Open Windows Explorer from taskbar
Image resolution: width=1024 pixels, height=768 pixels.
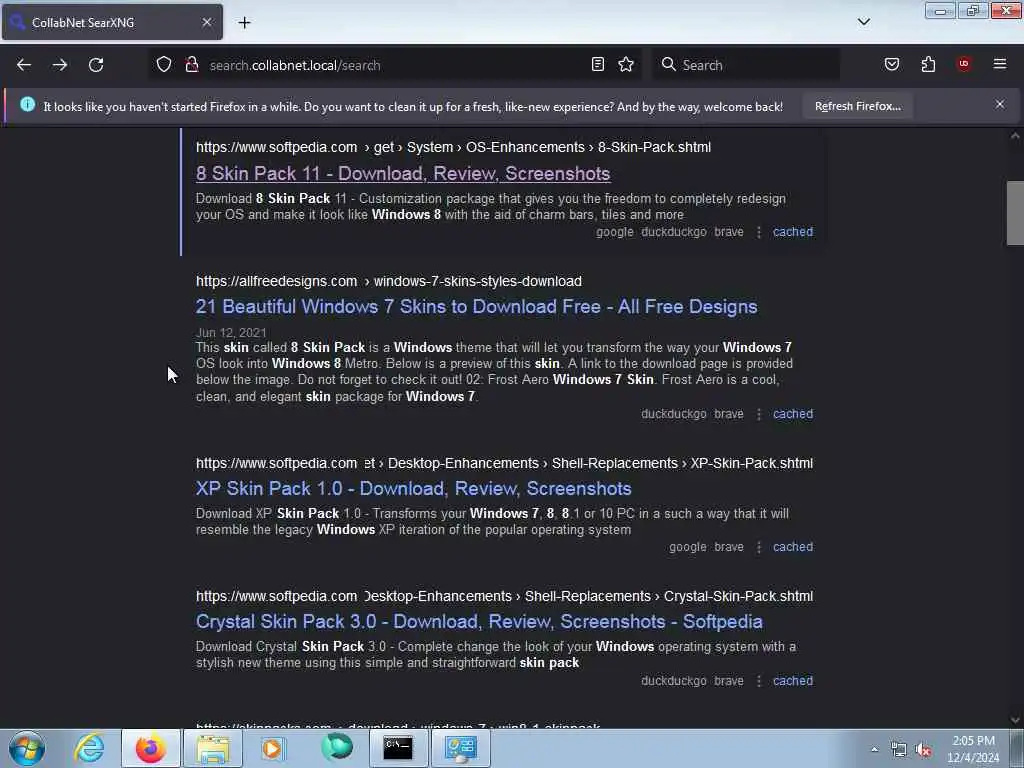click(213, 748)
